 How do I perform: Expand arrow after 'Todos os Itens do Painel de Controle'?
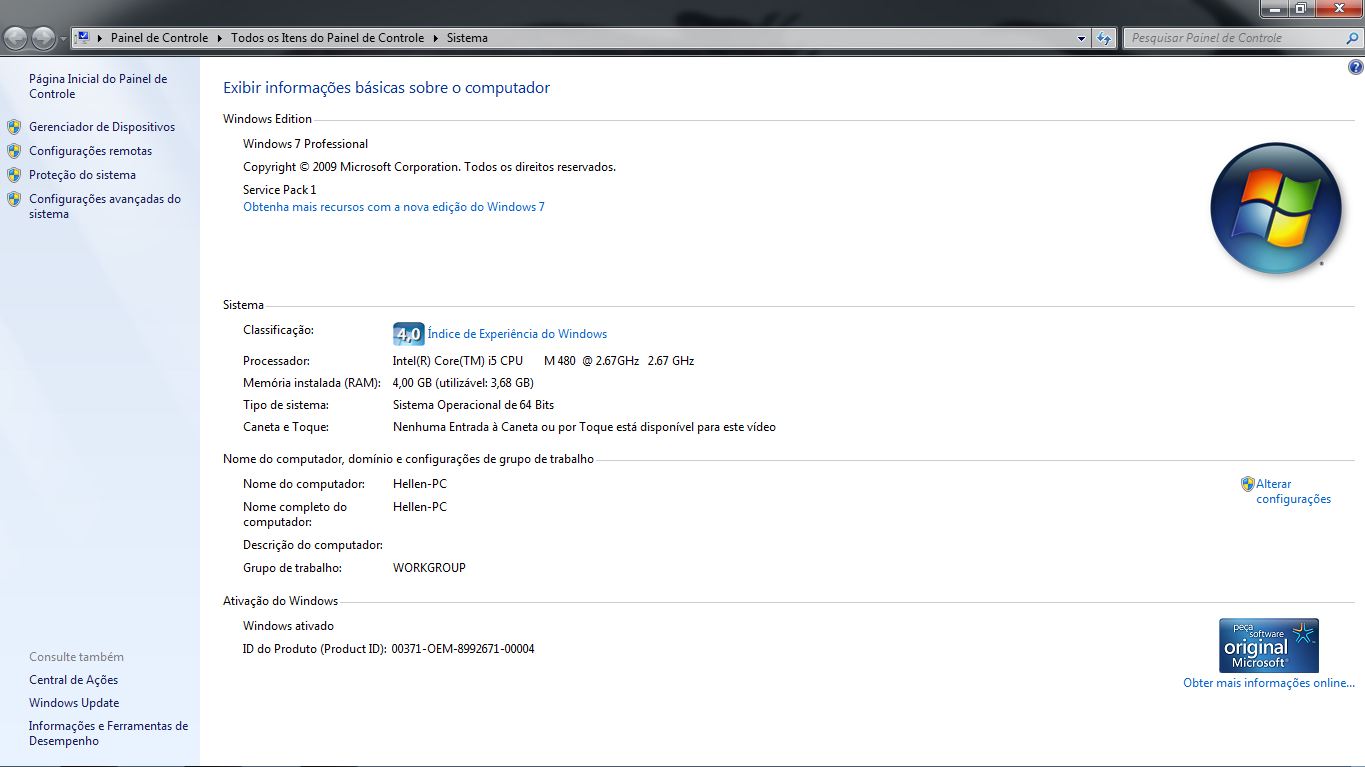[x=435, y=38]
